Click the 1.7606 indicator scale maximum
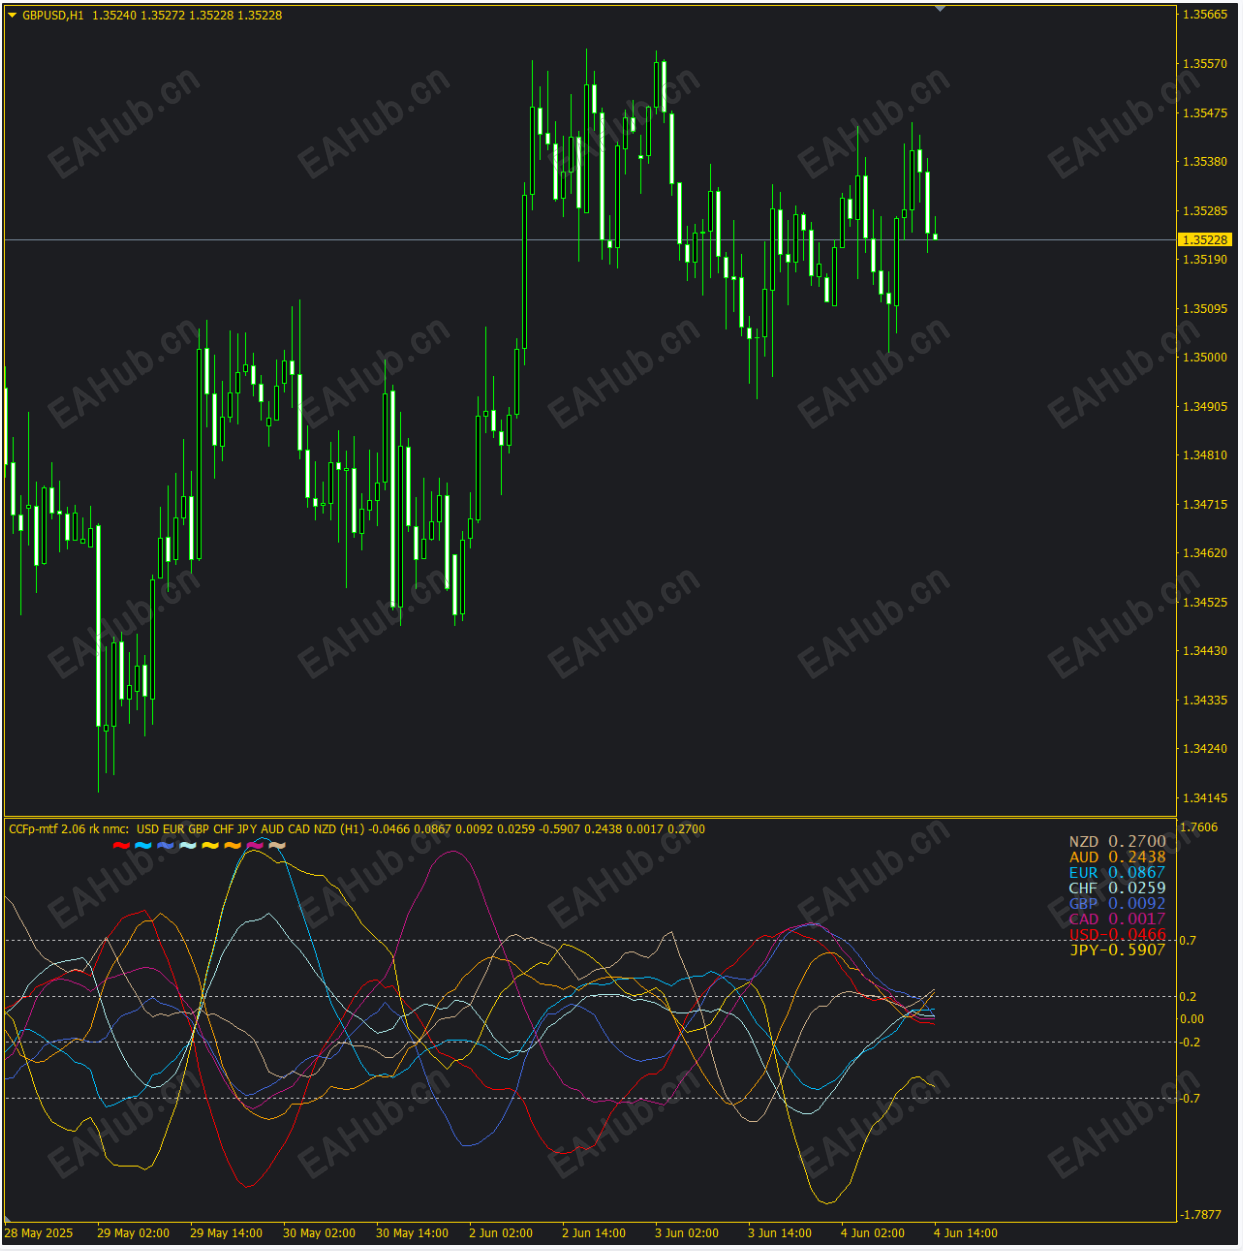1243x1251 pixels. coord(1200,827)
